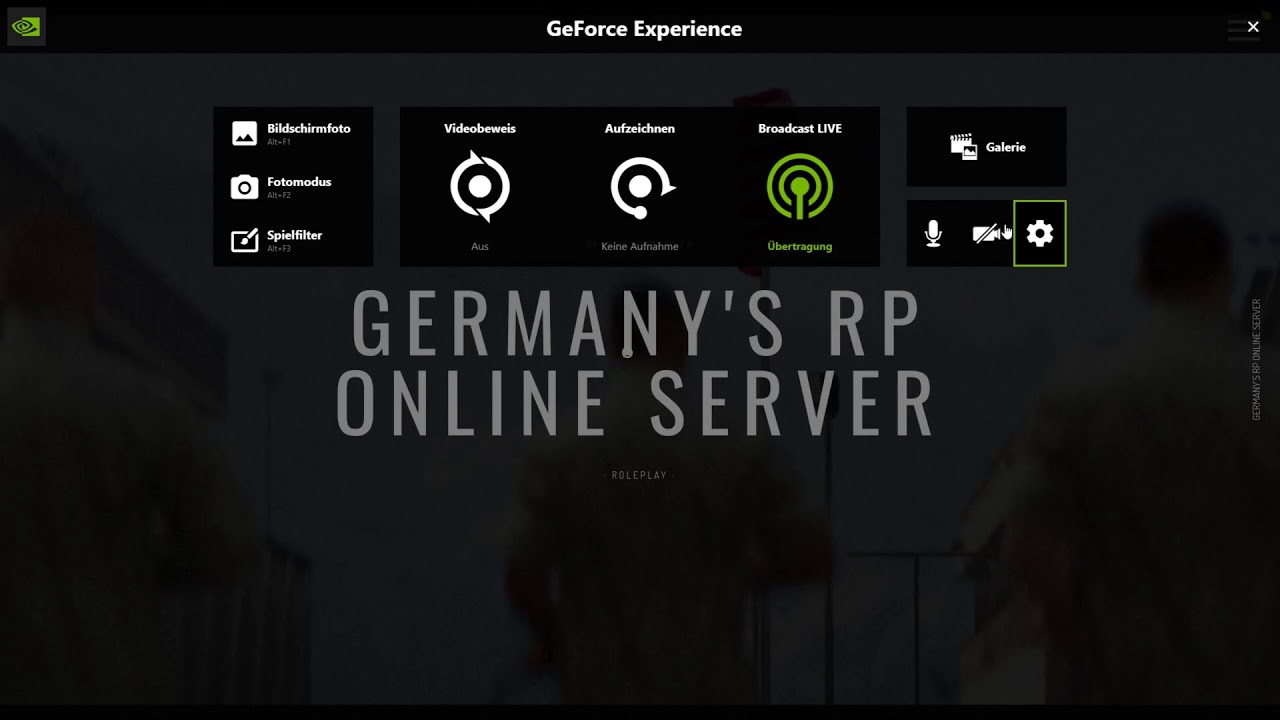Click the Alt+F3 shortcut hint
Image resolution: width=1280 pixels, height=720 pixels.
point(279,248)
